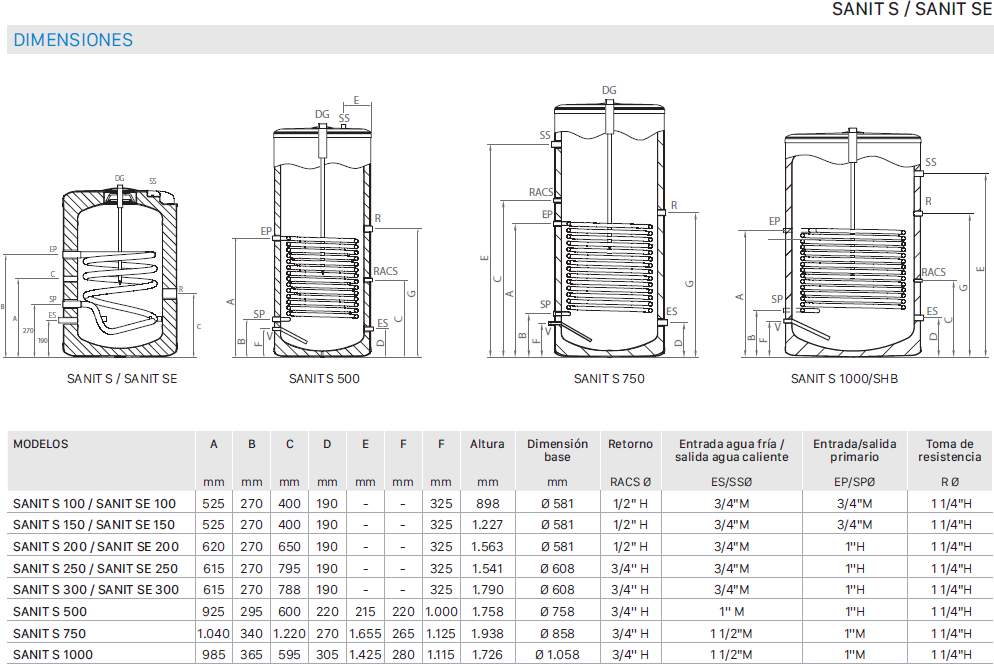Click row name 'SANIT S 150 / SANIT SE 150'

pyautogui.click(x=94, y=525)
